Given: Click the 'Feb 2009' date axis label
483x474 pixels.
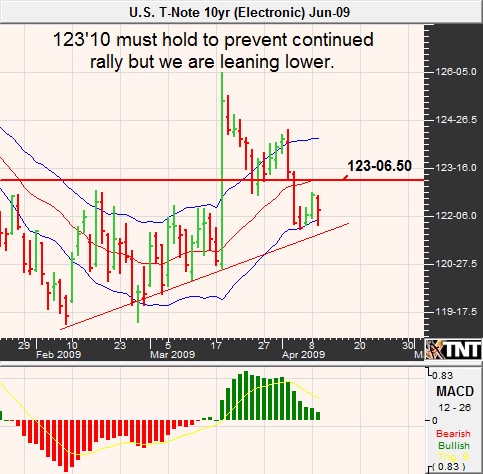Looking at the screenshot, I should (x=58, y=354).
